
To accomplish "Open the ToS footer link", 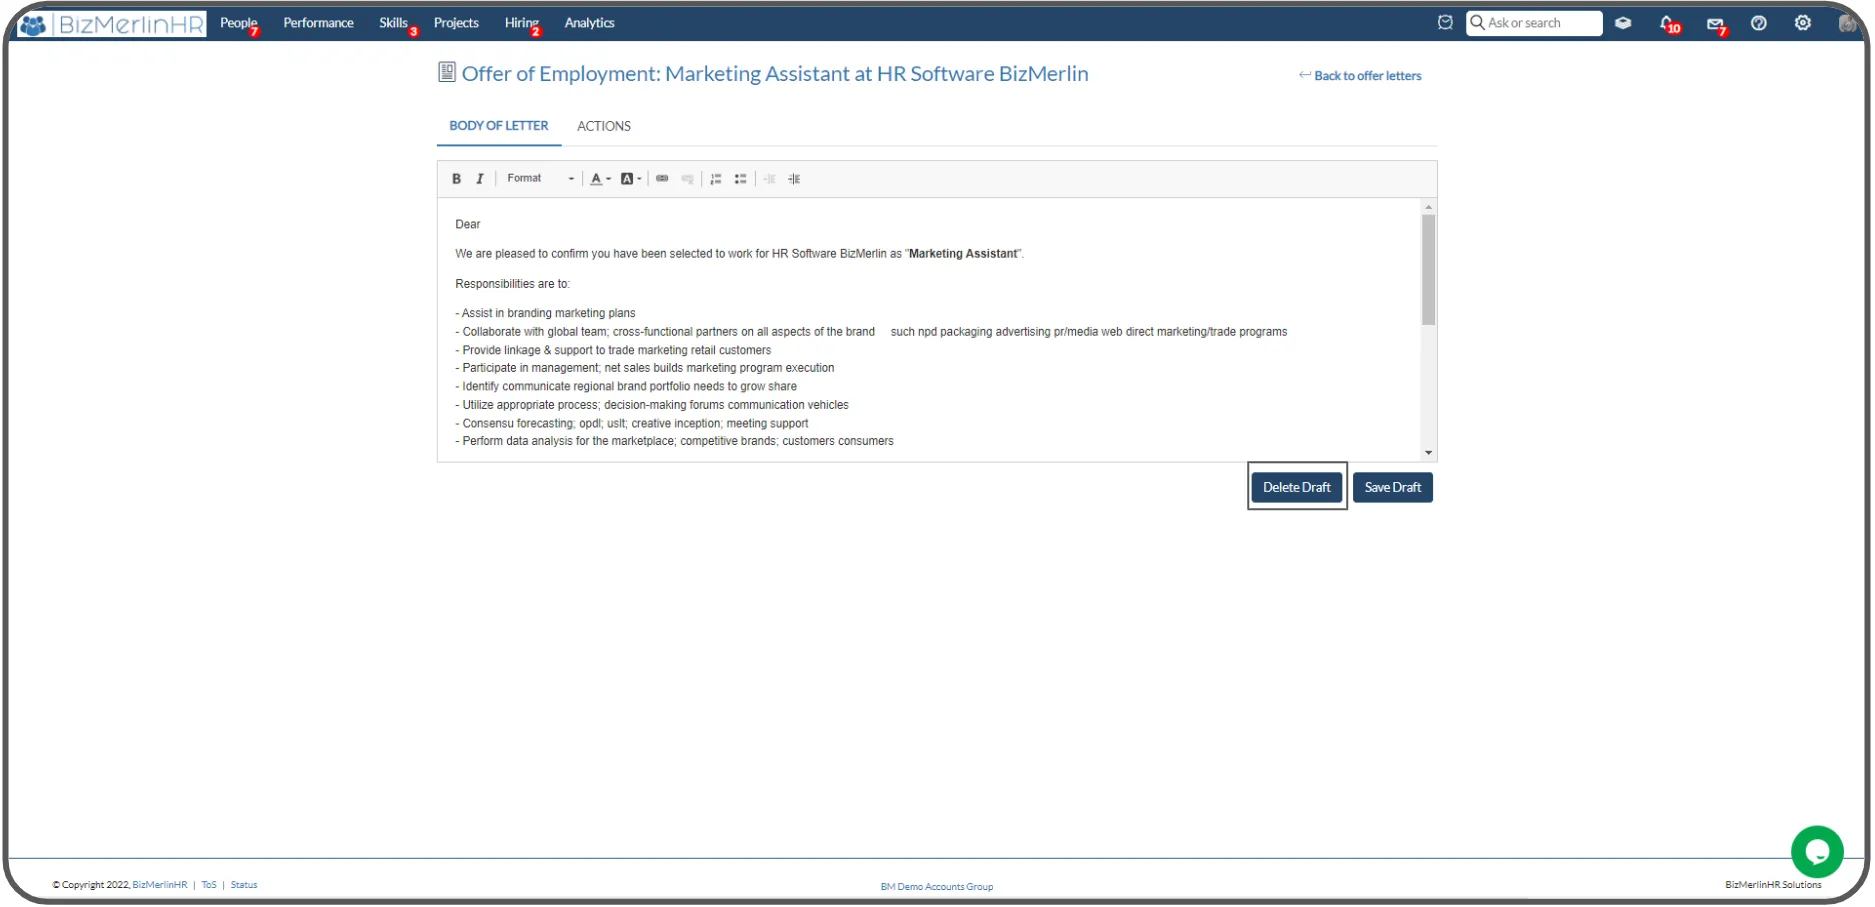I will click(209, 886).
